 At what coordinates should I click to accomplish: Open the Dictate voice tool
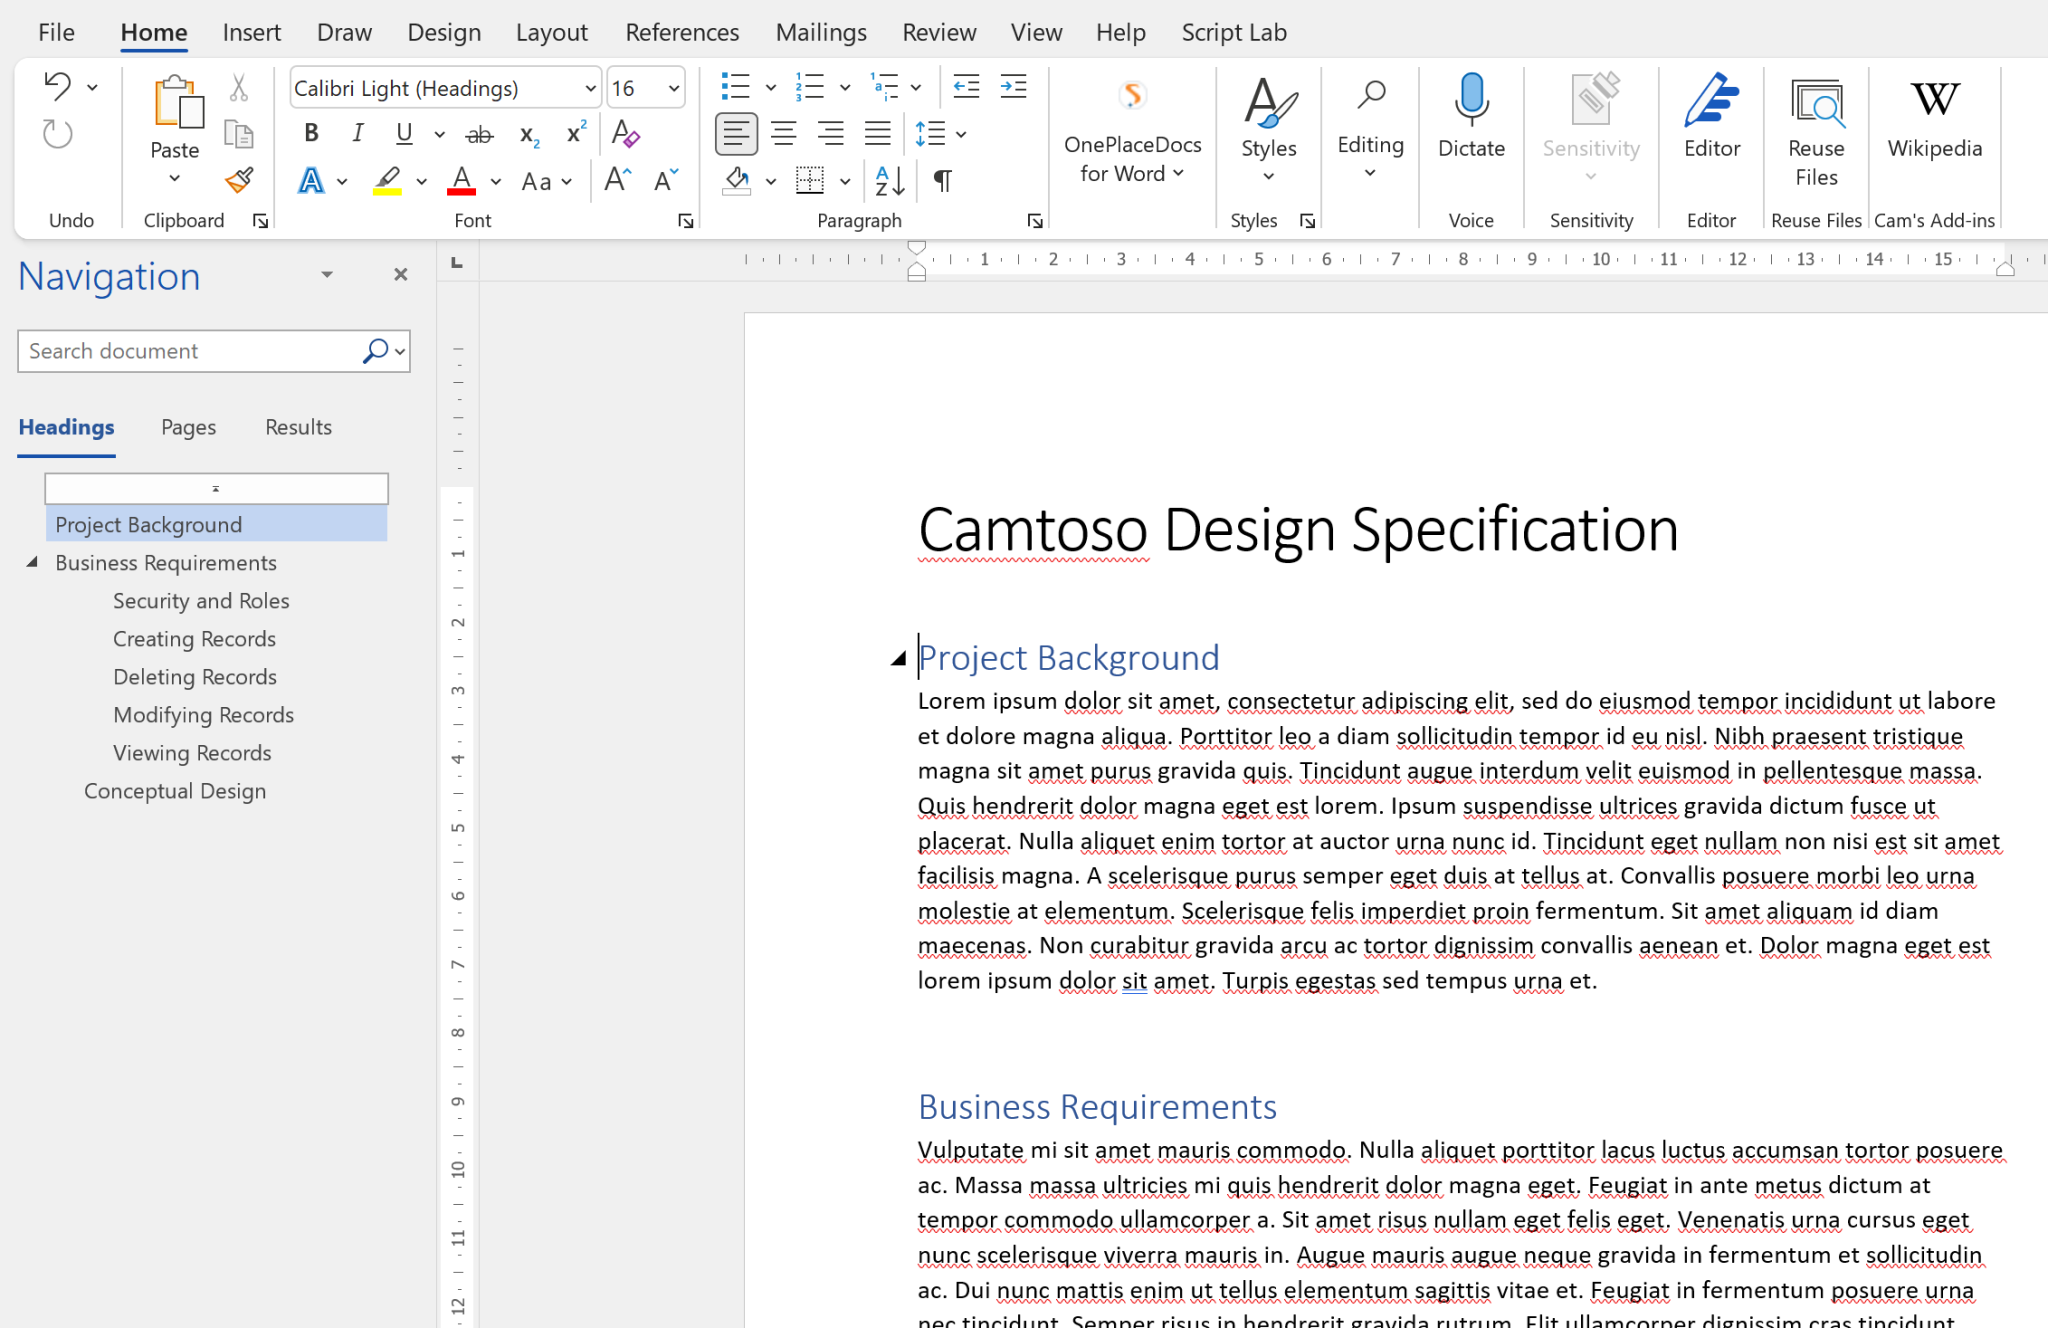pos(1470,120)
